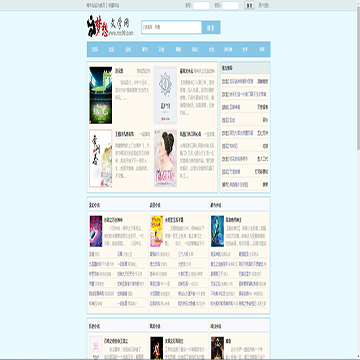This screenshot has height=360, width=360.
Task: Click the first login field in top bar
Action: coord(201,5)
